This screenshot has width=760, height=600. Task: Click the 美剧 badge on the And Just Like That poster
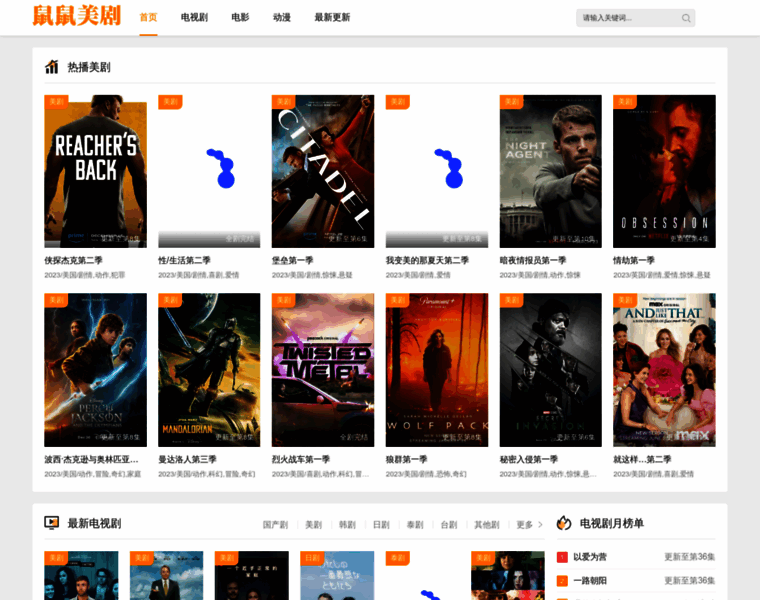click(x=625, y=300)
